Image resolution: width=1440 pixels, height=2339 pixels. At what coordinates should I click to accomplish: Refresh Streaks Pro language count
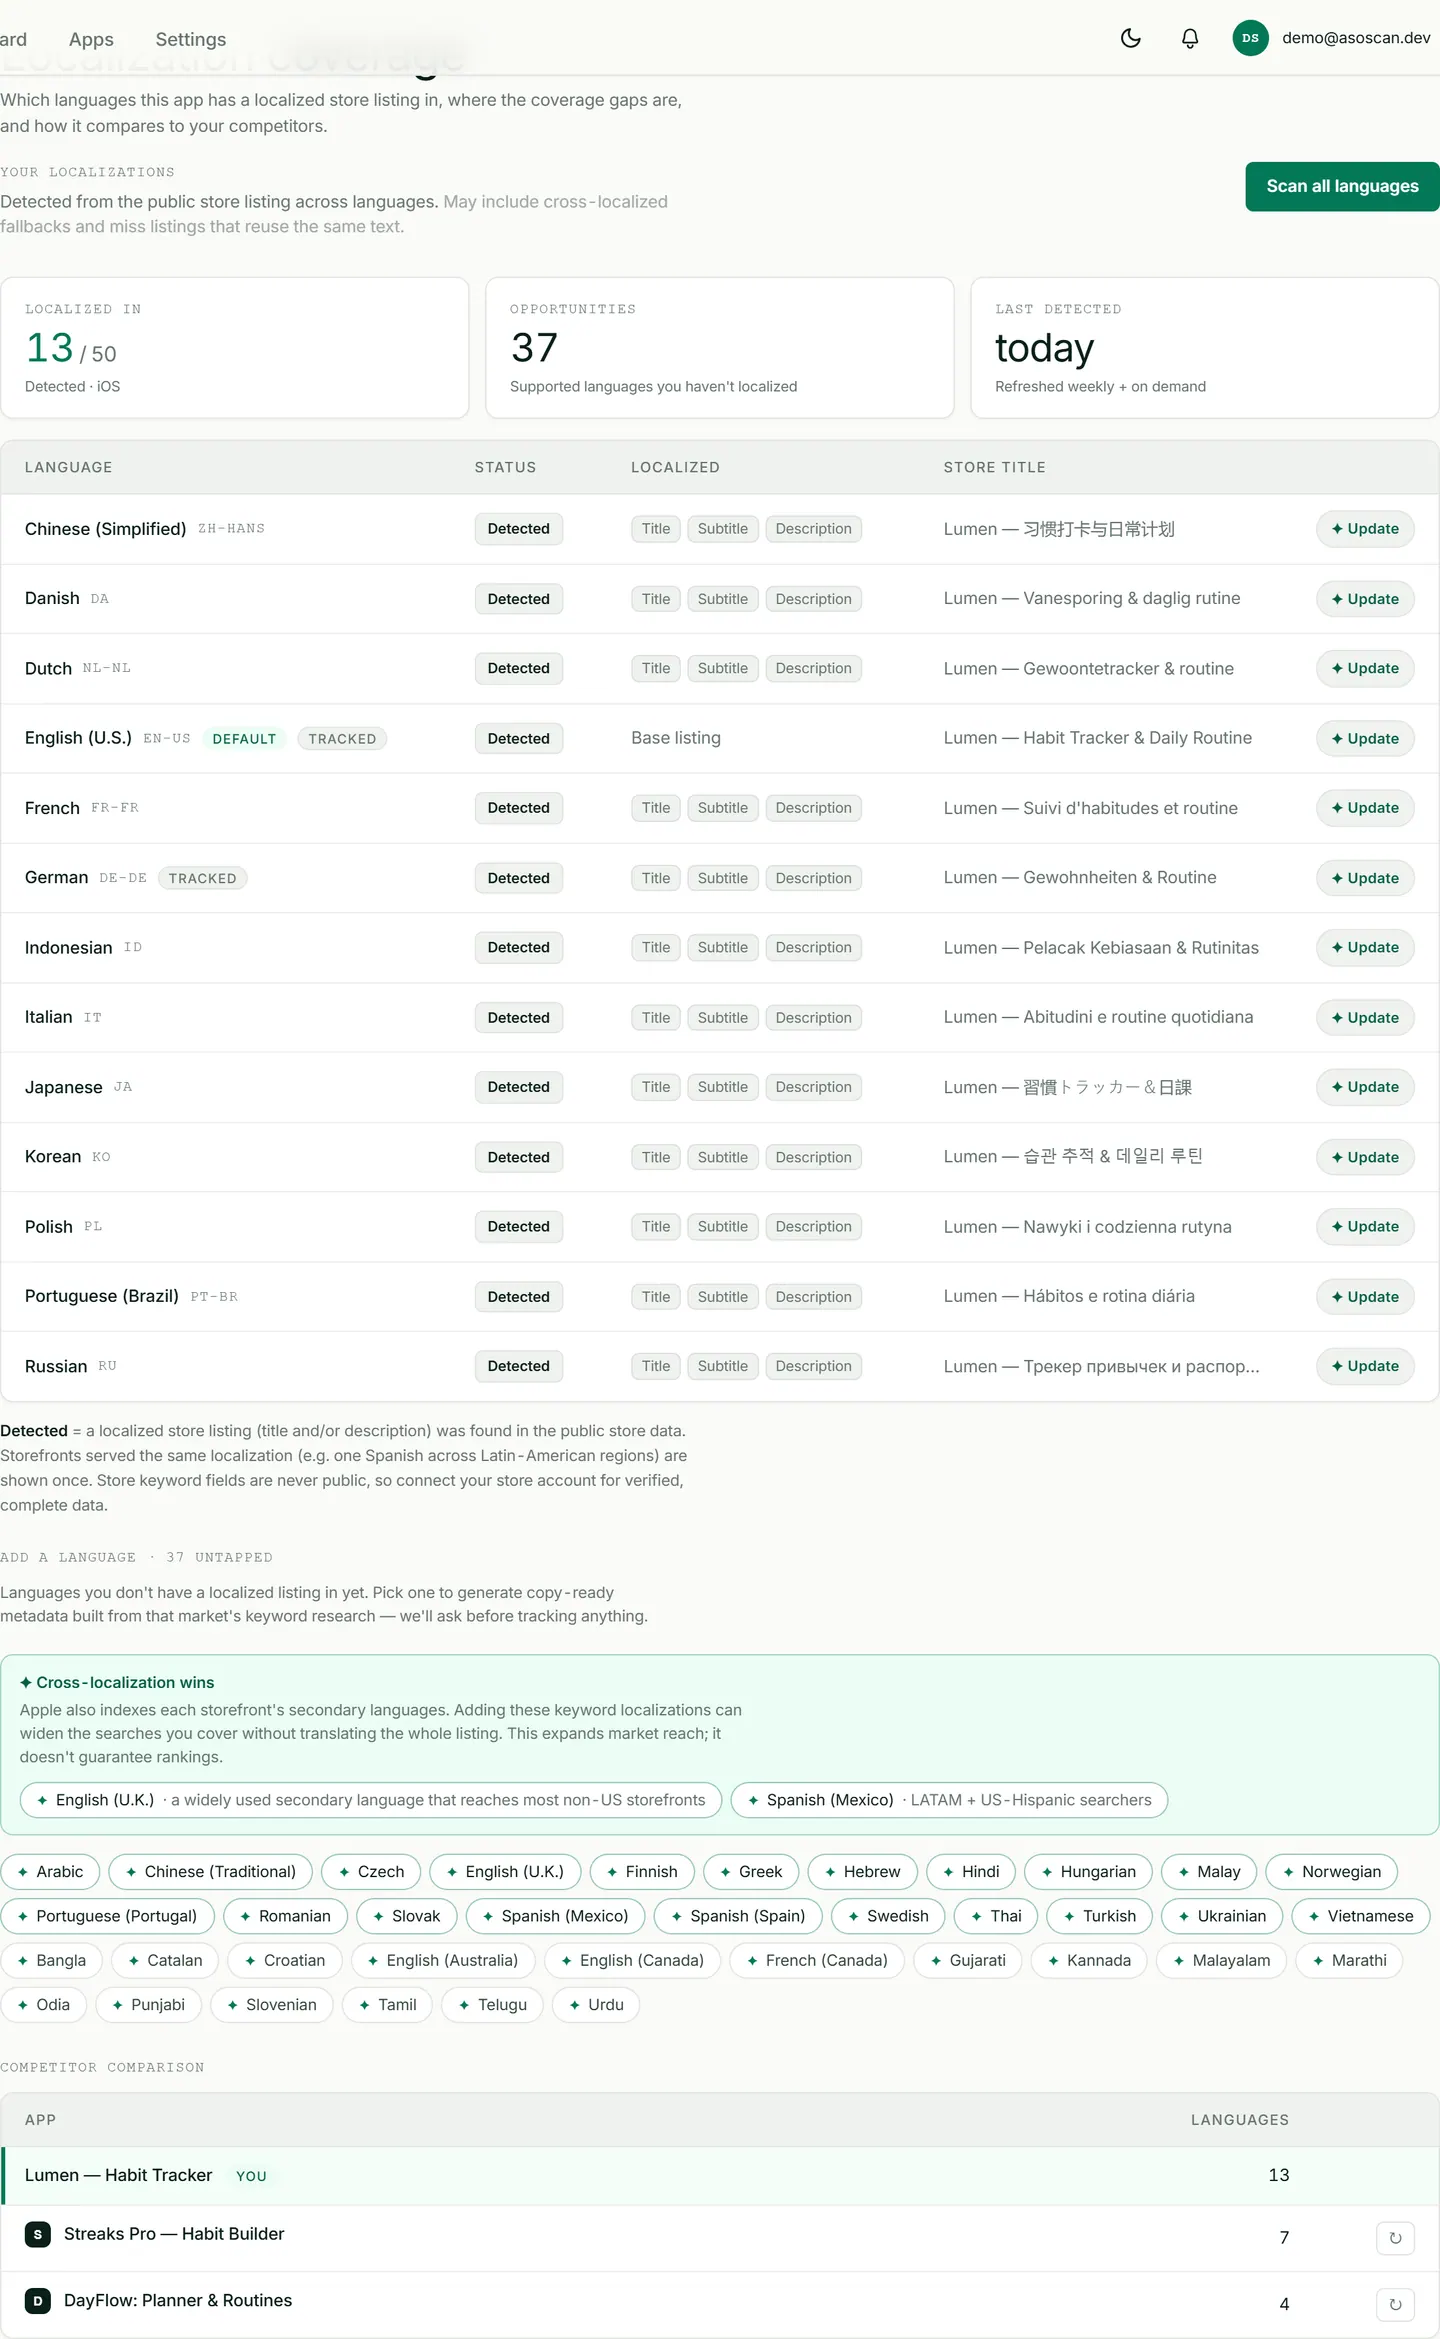pos(1395,2238)
